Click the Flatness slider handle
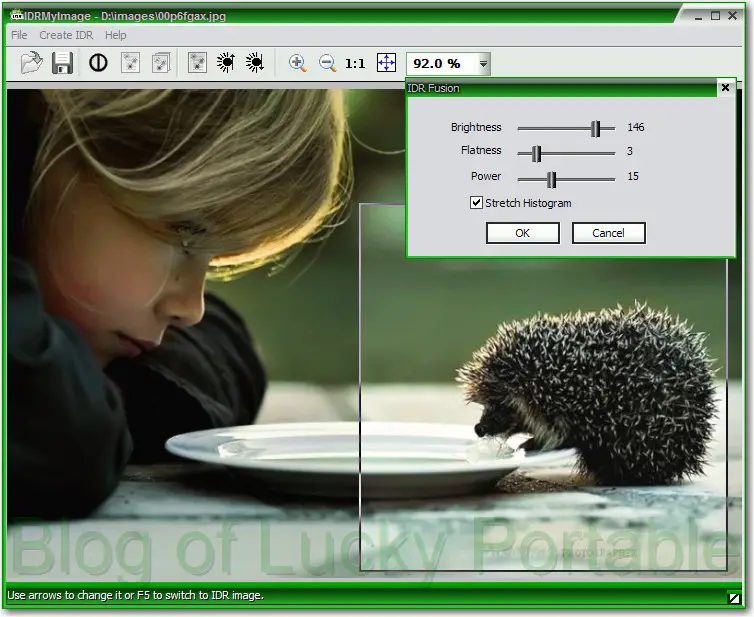Image resolution: width=754 pixels, height=617 pixels. pos(537,153)
